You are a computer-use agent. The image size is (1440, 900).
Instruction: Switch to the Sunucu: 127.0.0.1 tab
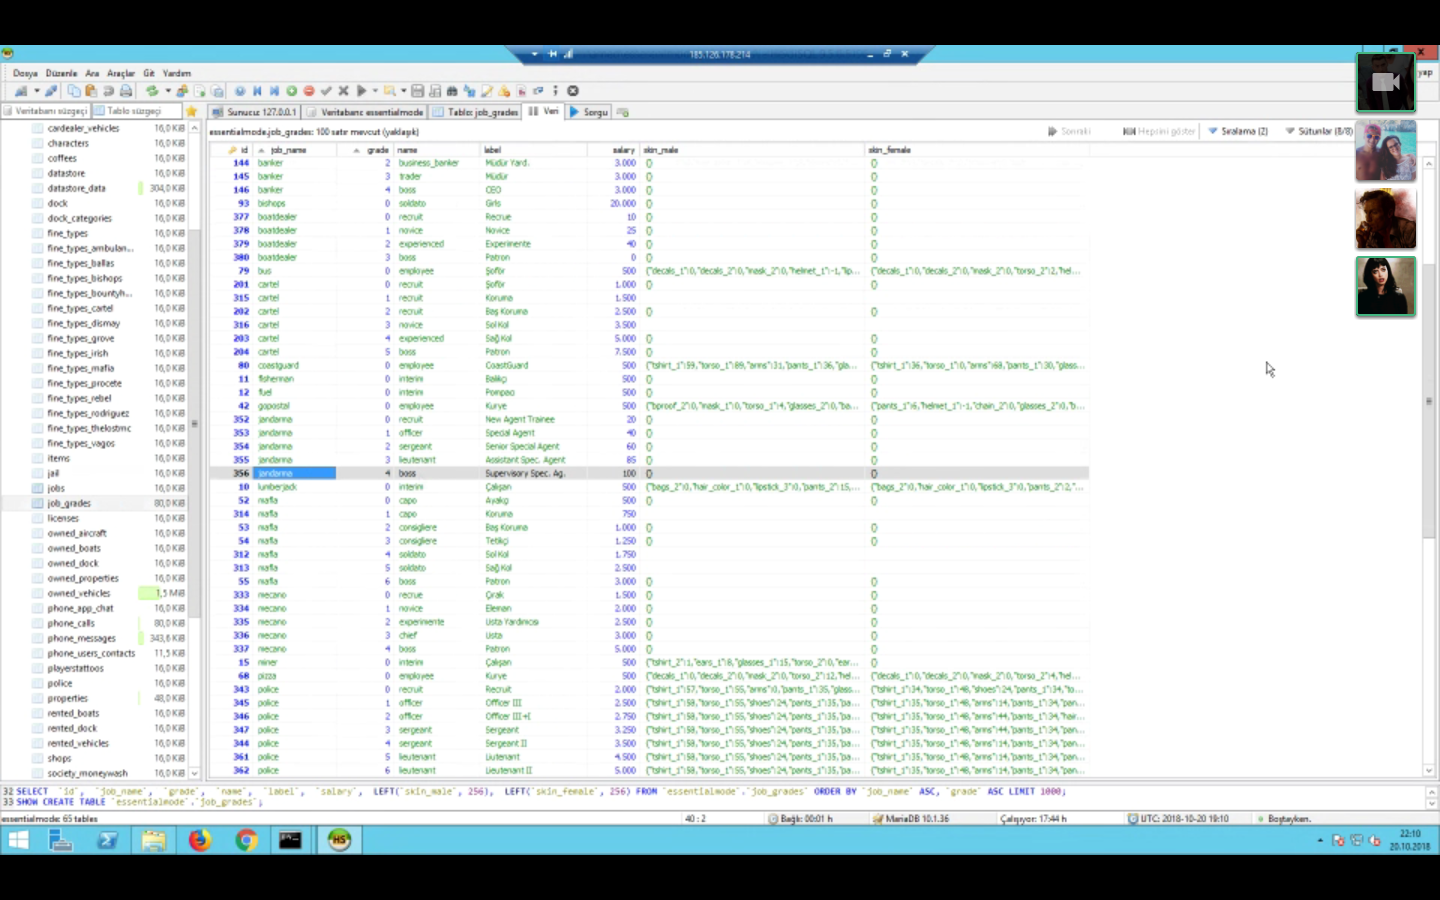254,112
